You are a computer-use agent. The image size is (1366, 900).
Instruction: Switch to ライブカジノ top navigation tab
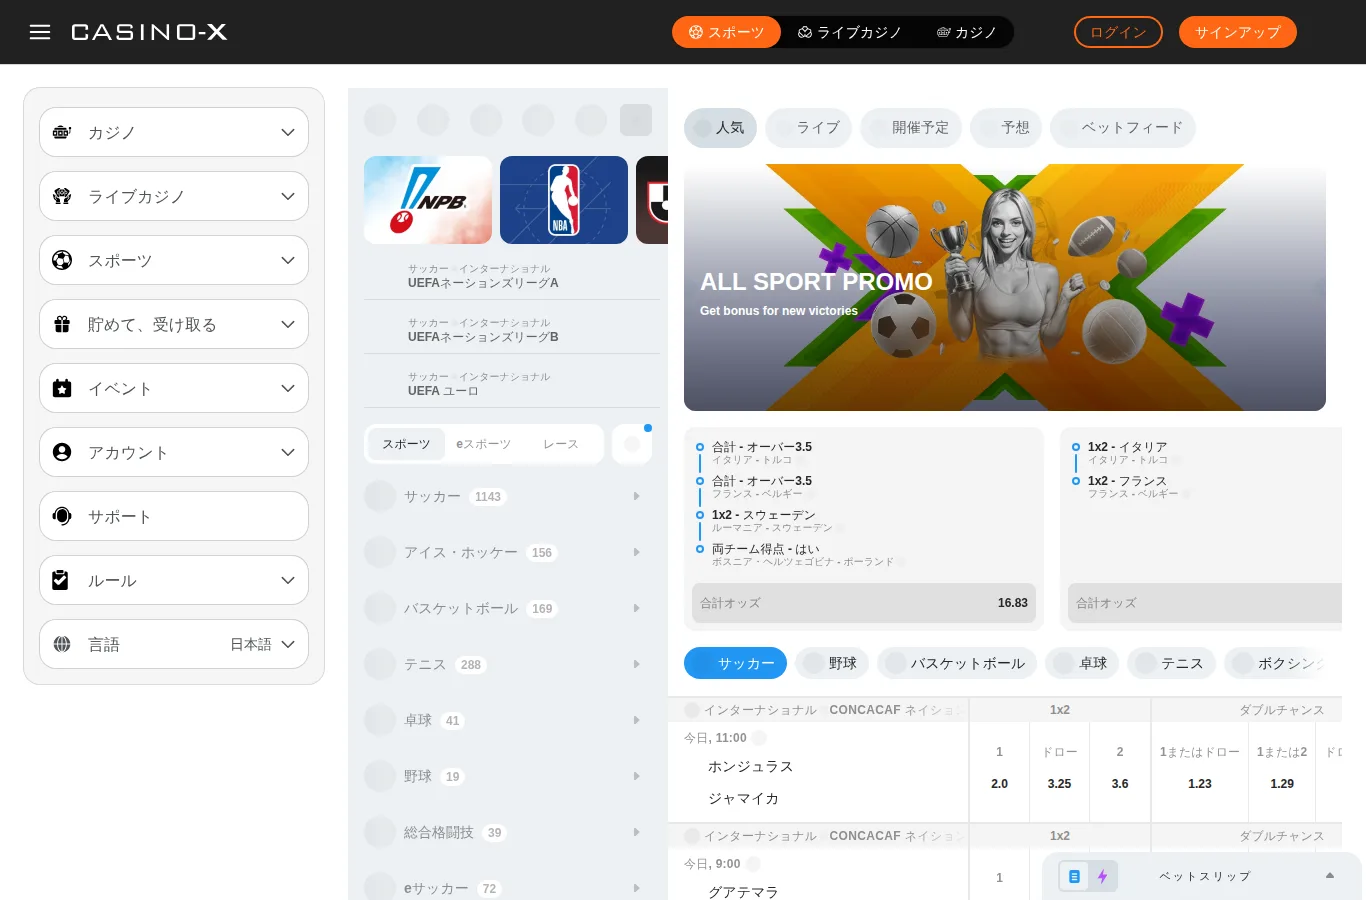coord(850,32)
